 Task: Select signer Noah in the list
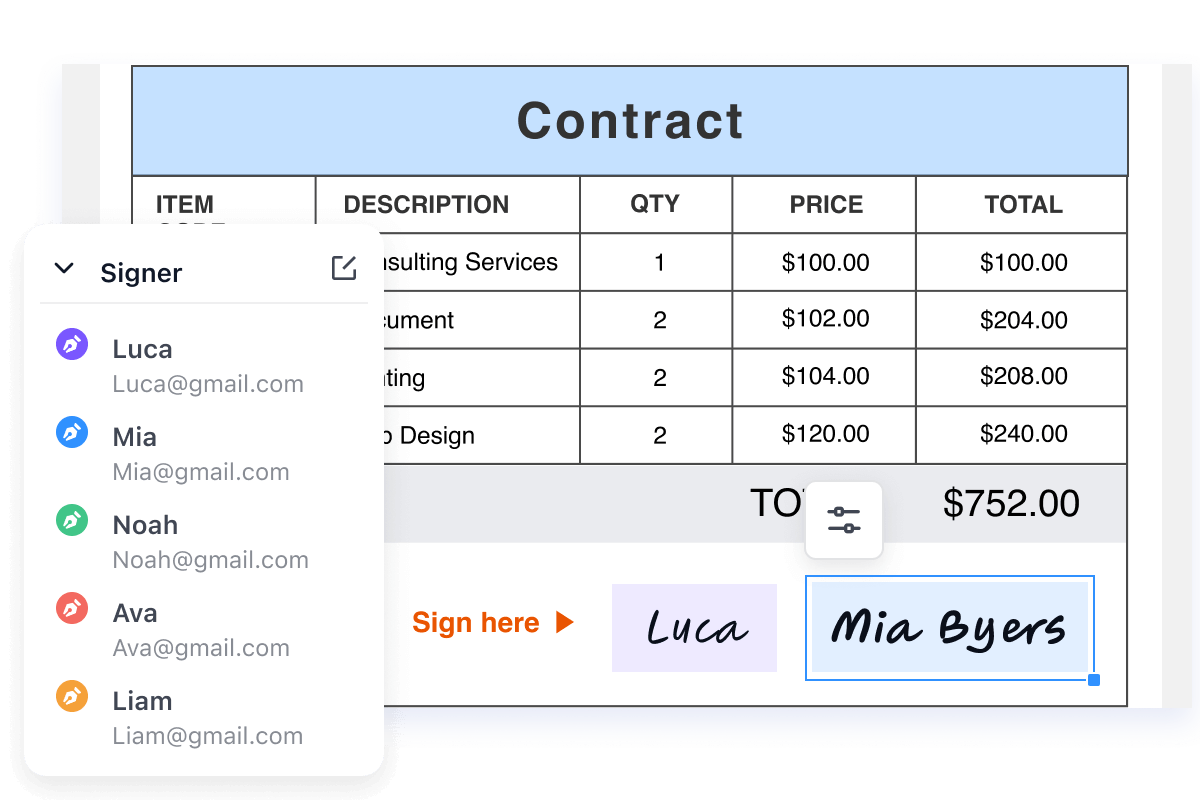(145, 525)
